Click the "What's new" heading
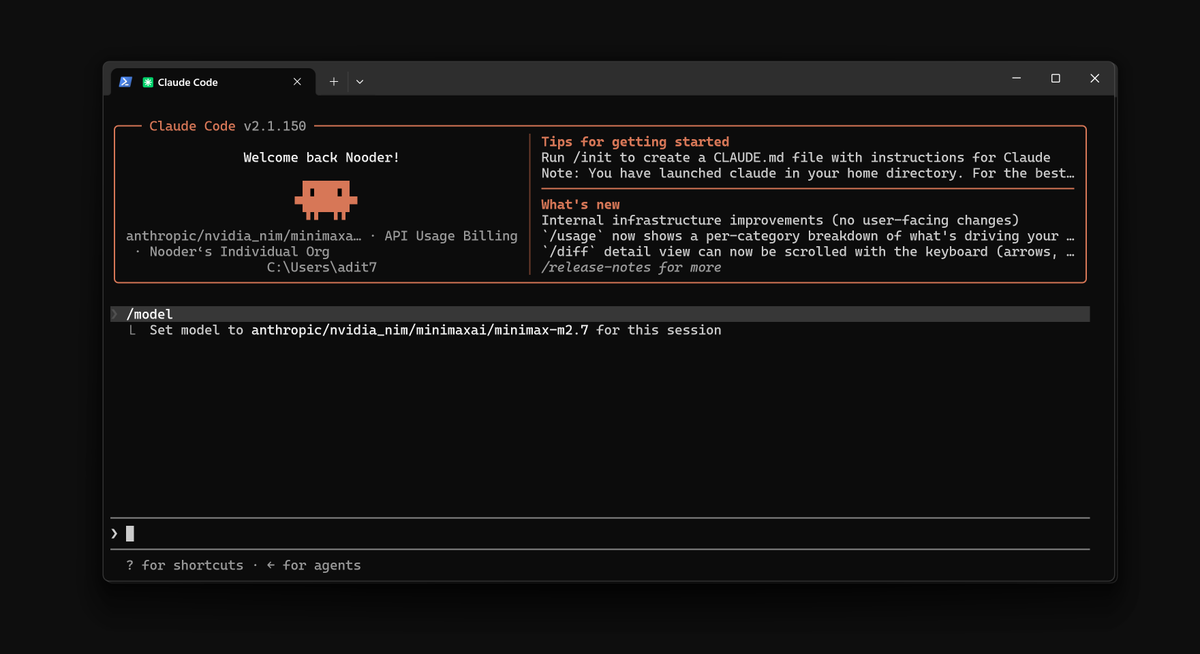1200x654 pixels. tap(580, 204)
